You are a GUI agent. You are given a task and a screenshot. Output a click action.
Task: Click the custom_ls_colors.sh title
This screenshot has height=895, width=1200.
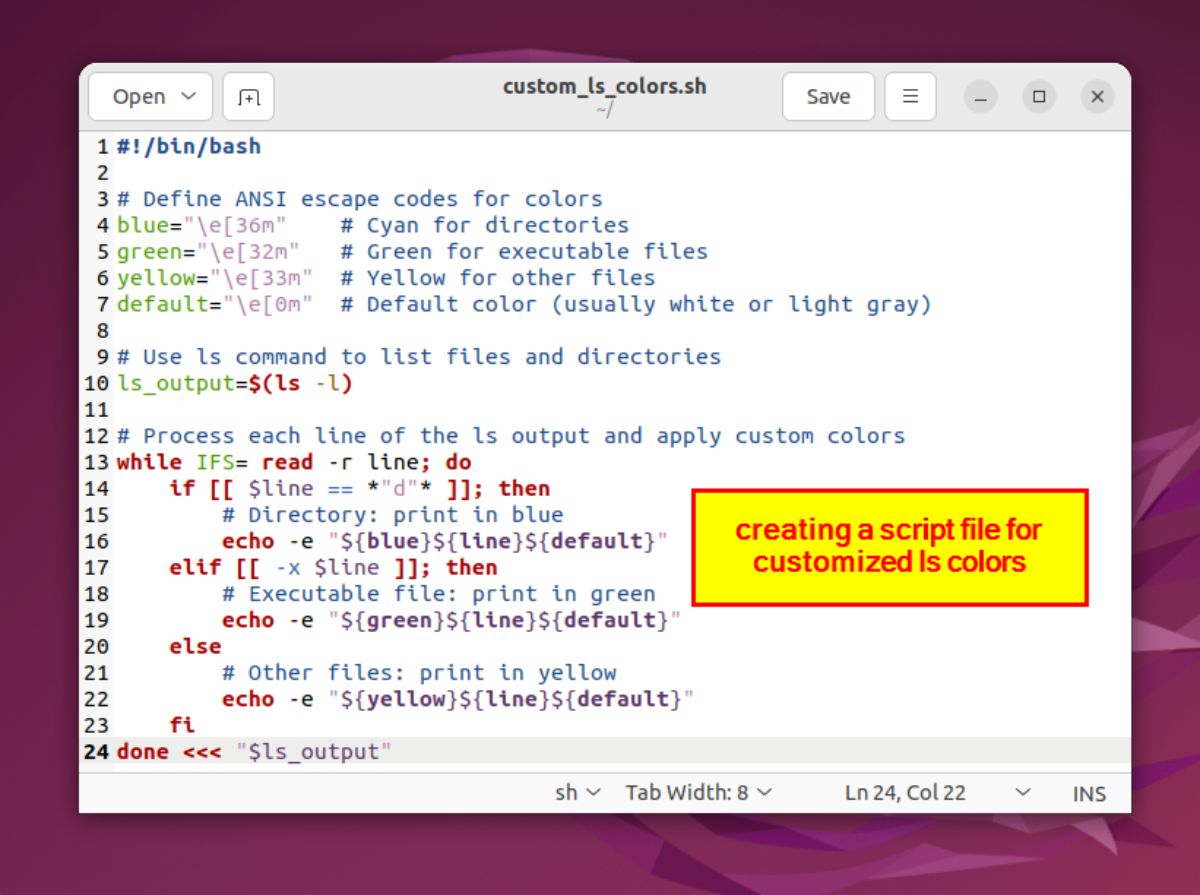point(604,86)
